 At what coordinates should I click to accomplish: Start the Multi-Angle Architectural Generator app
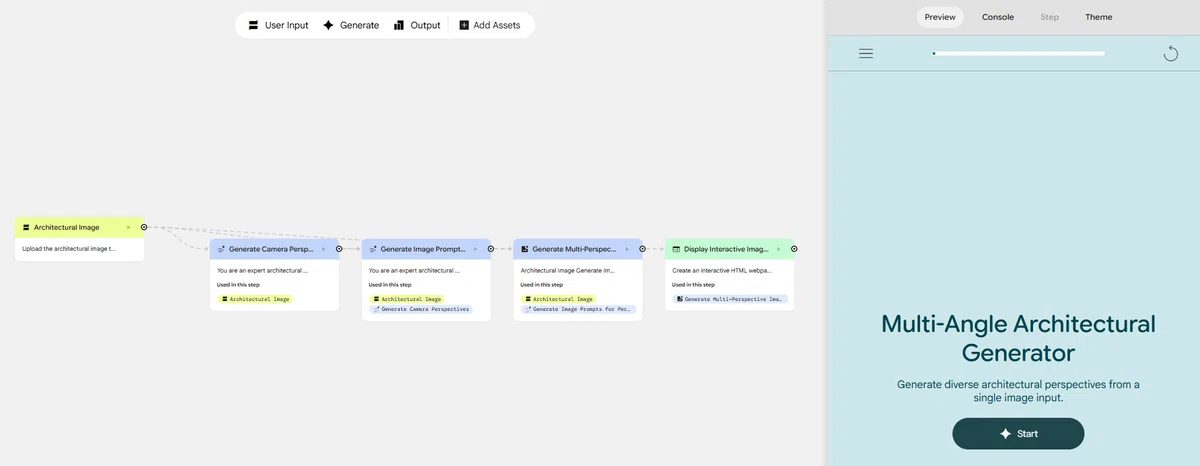pos(1018,434)
